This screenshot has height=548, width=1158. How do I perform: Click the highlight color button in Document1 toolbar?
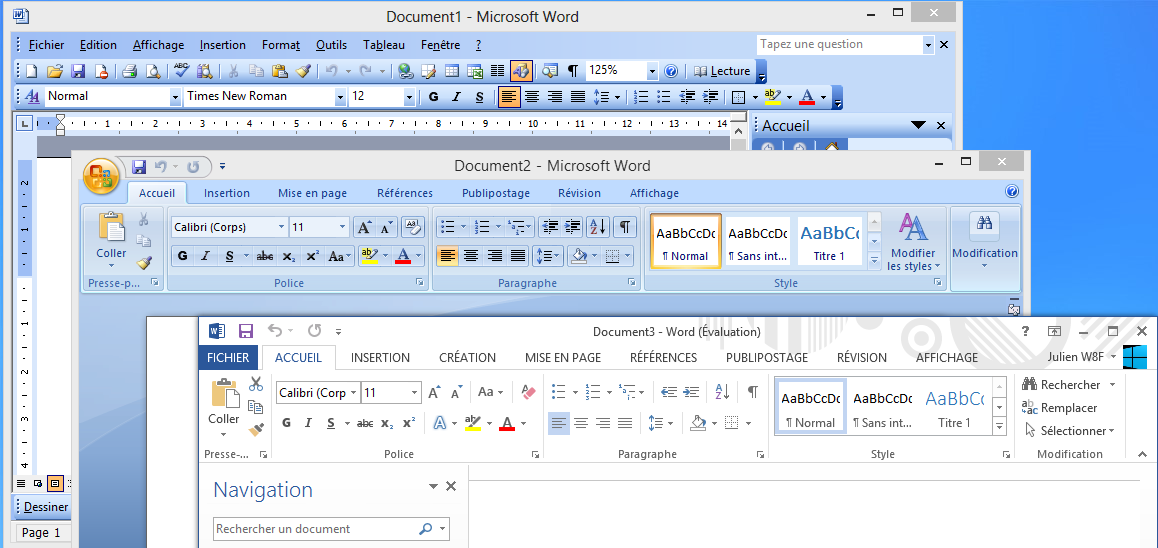click(x=773, y=96)
